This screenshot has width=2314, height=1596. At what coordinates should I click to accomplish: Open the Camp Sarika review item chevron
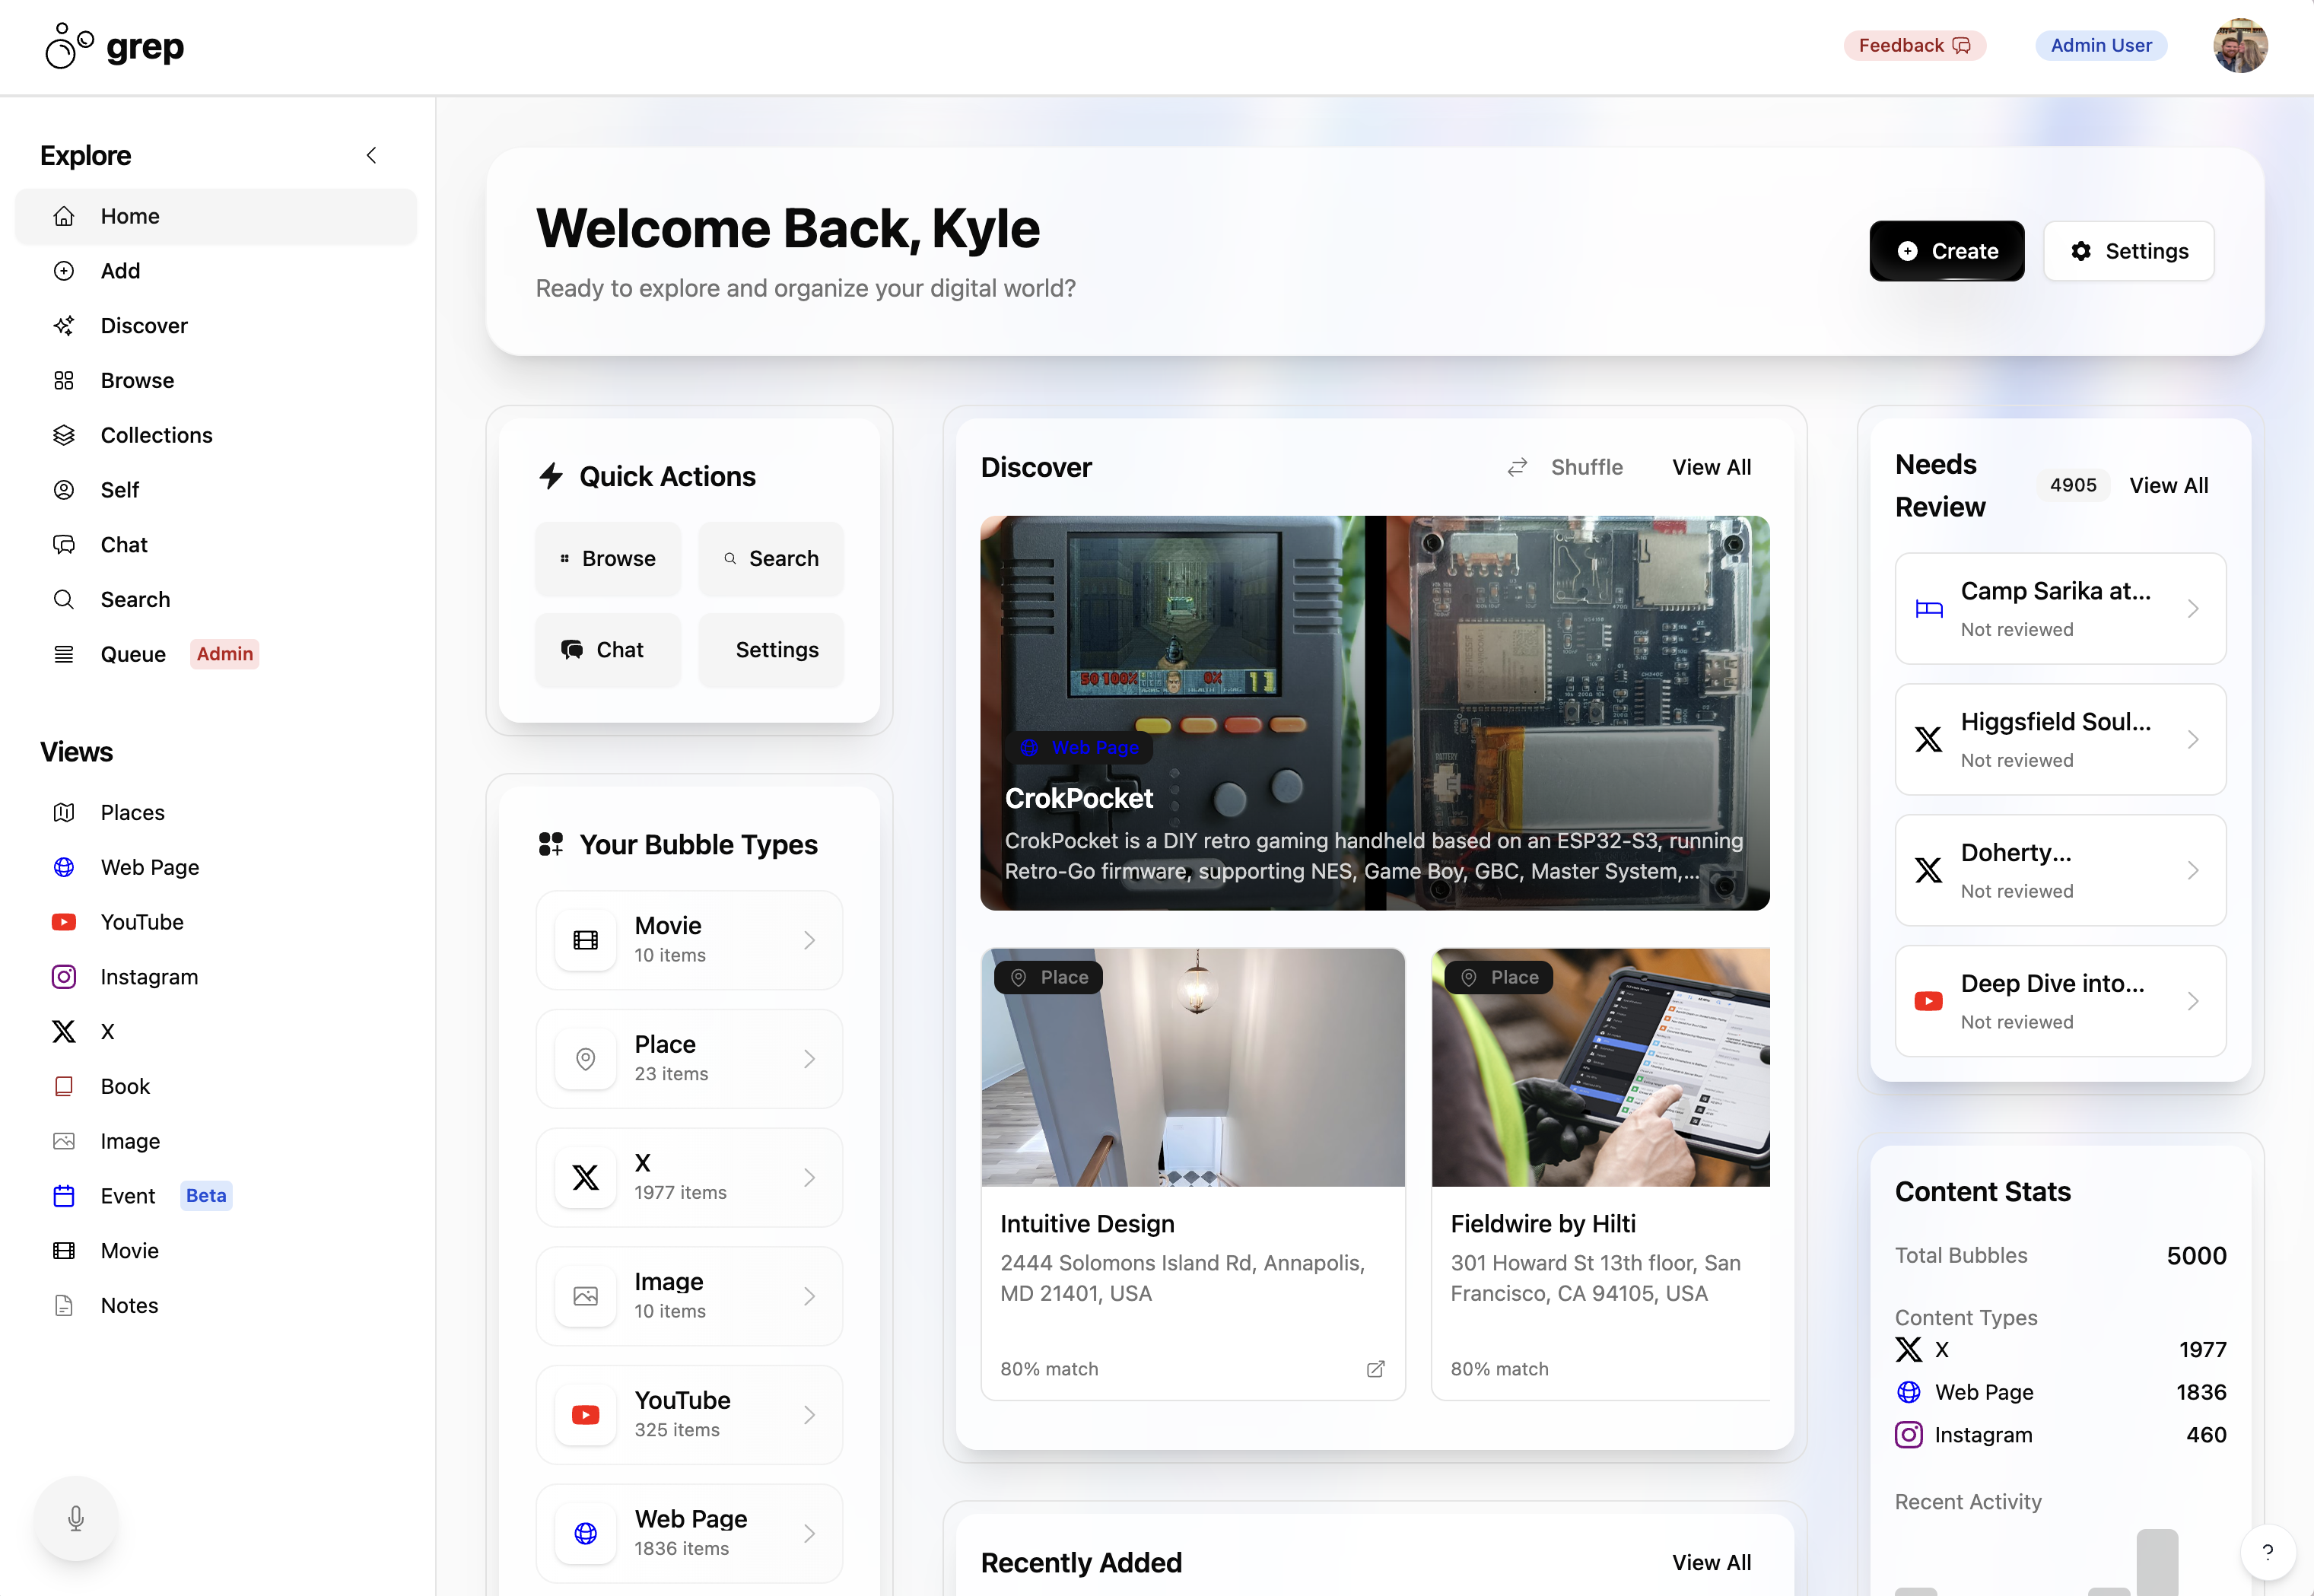coord(2193,609)
